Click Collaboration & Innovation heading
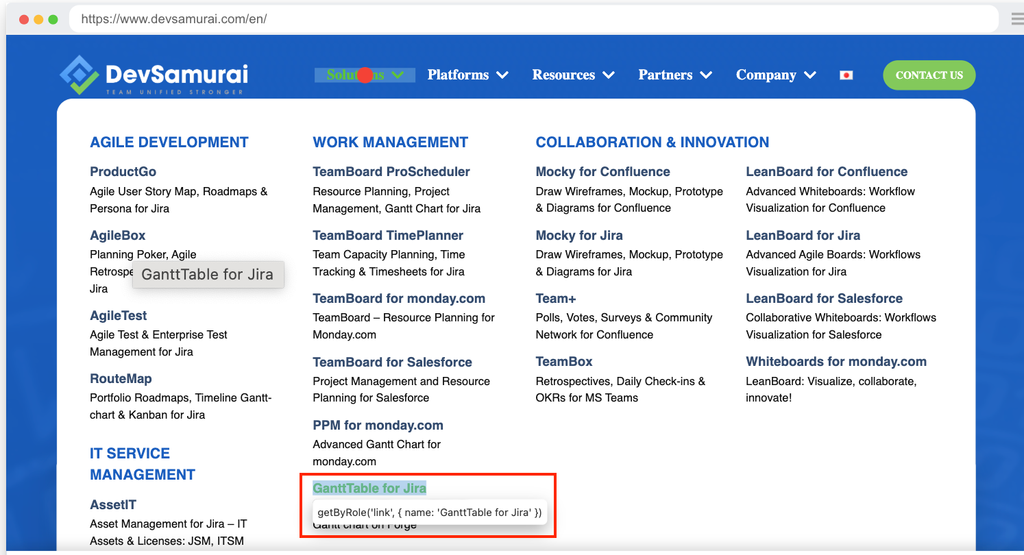 (652, 142)
